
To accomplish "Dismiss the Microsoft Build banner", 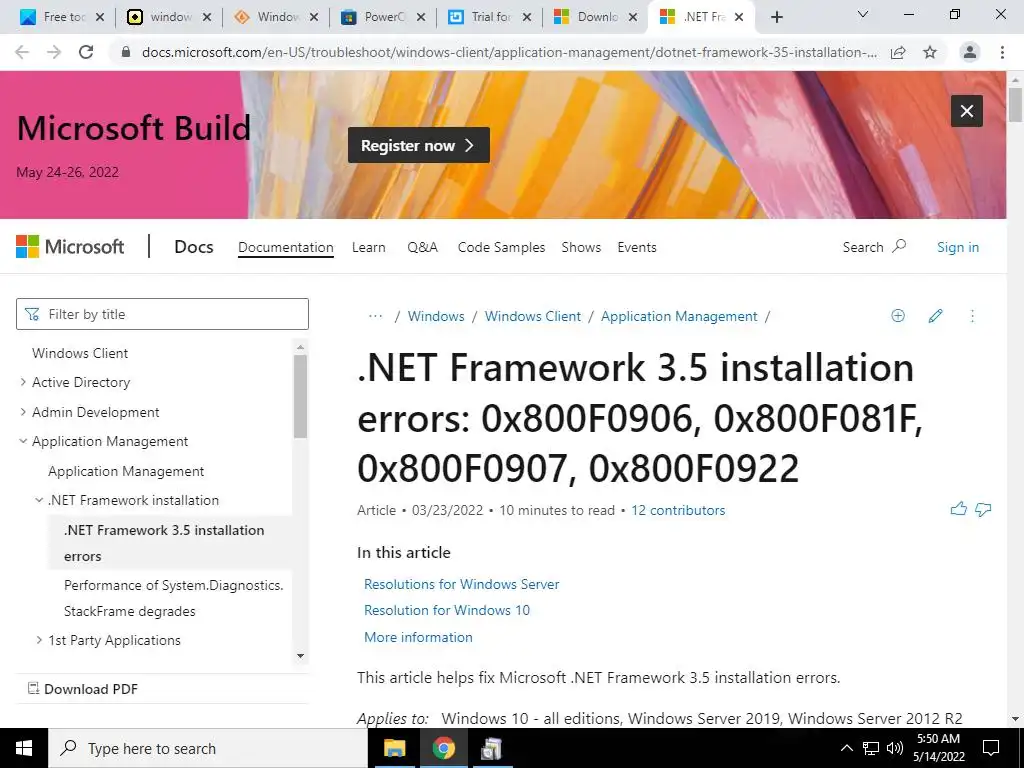I will 967,111.
